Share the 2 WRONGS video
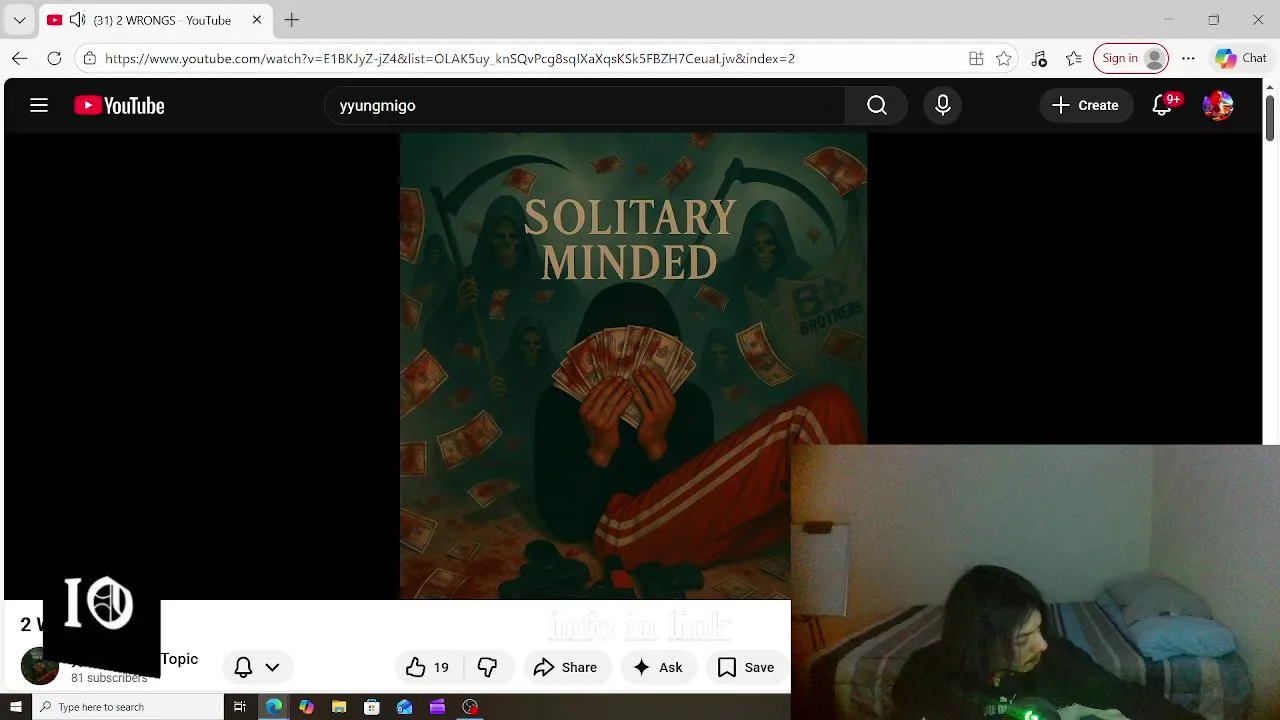 [x=565, y=667]
